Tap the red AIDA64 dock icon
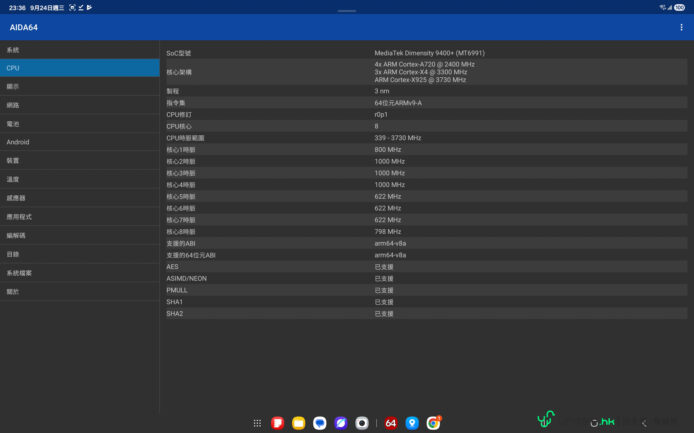The image size is (694, 433). pyautogui.click(x=391, y=423)
